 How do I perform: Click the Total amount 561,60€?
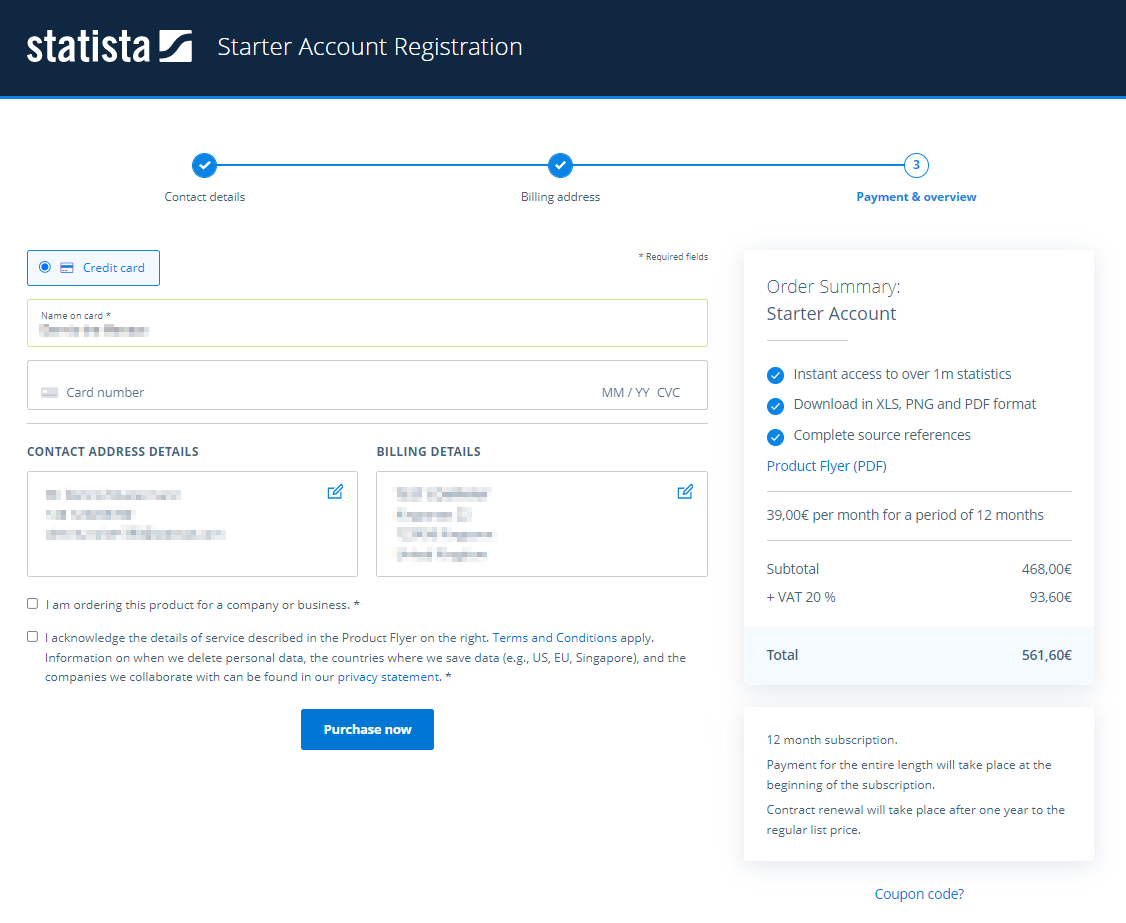click(1046, 655)
